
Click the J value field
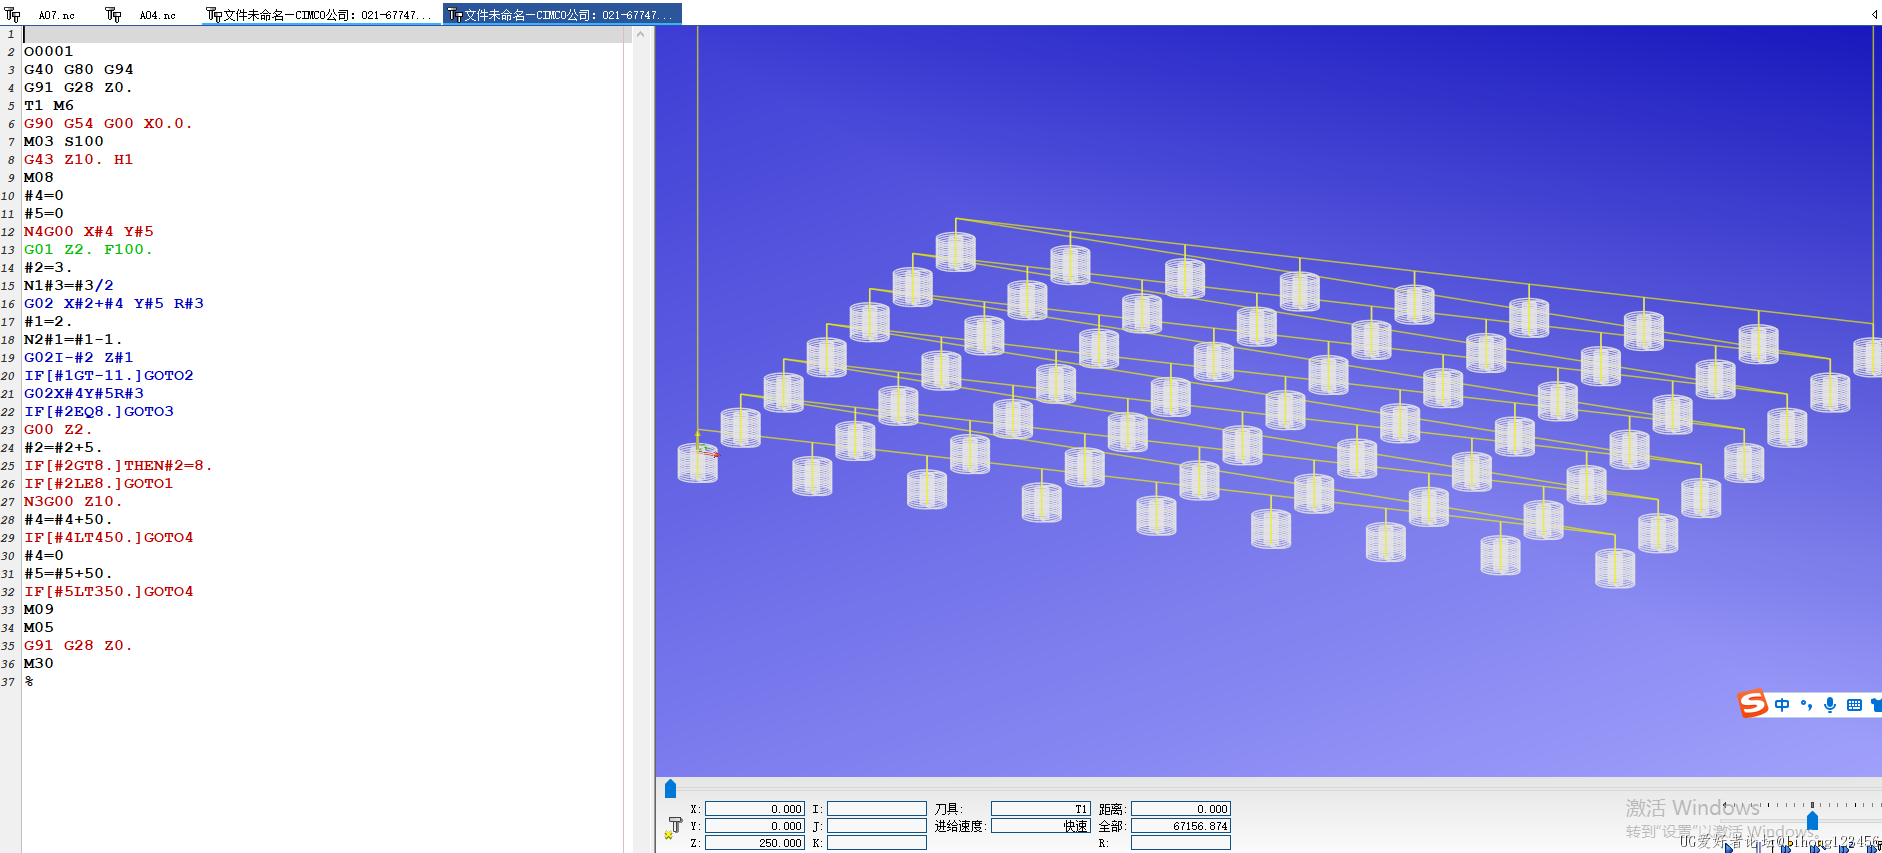(x=876, y=826)
